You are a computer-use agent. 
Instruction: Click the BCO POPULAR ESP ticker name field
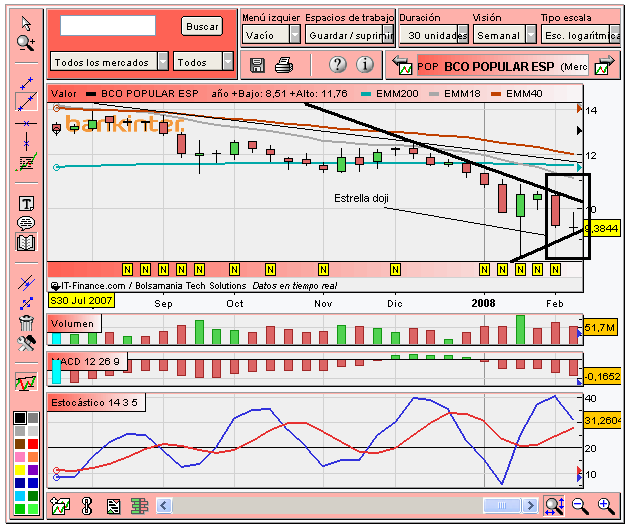pyautogui.click(x=503, y=66)
